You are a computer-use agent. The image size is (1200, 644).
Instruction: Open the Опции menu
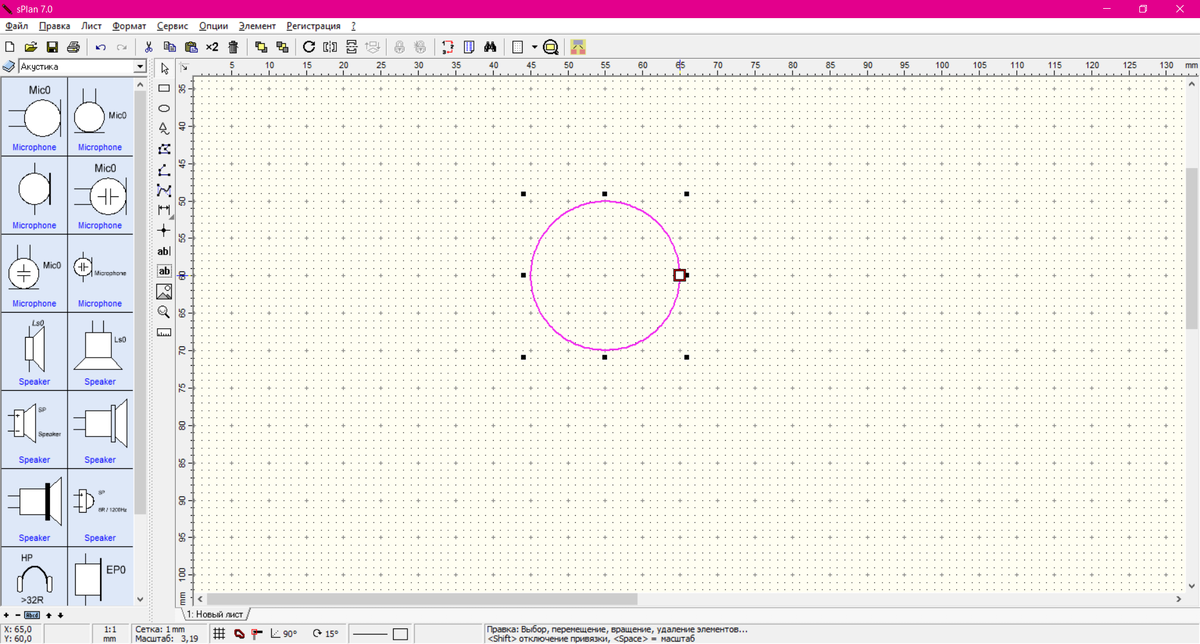(213, 25)
